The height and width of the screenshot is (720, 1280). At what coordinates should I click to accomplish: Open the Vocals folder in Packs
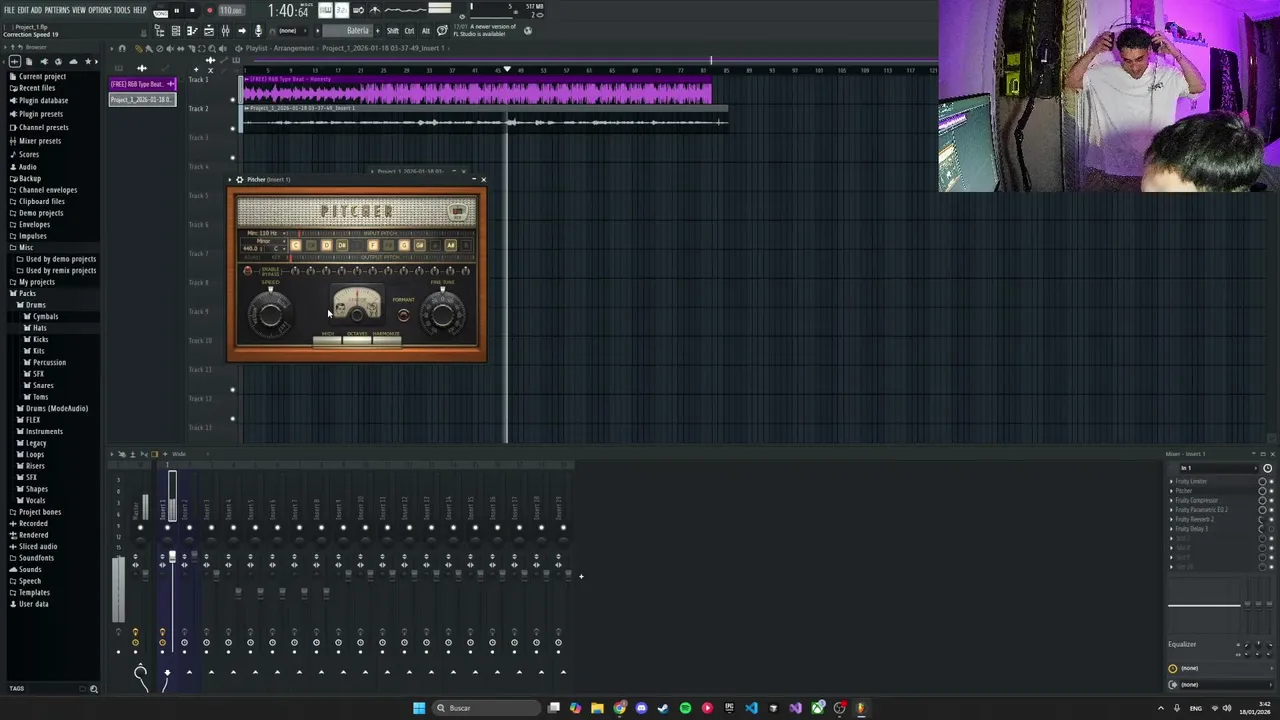pyautogui.click(x=35, y=500)
